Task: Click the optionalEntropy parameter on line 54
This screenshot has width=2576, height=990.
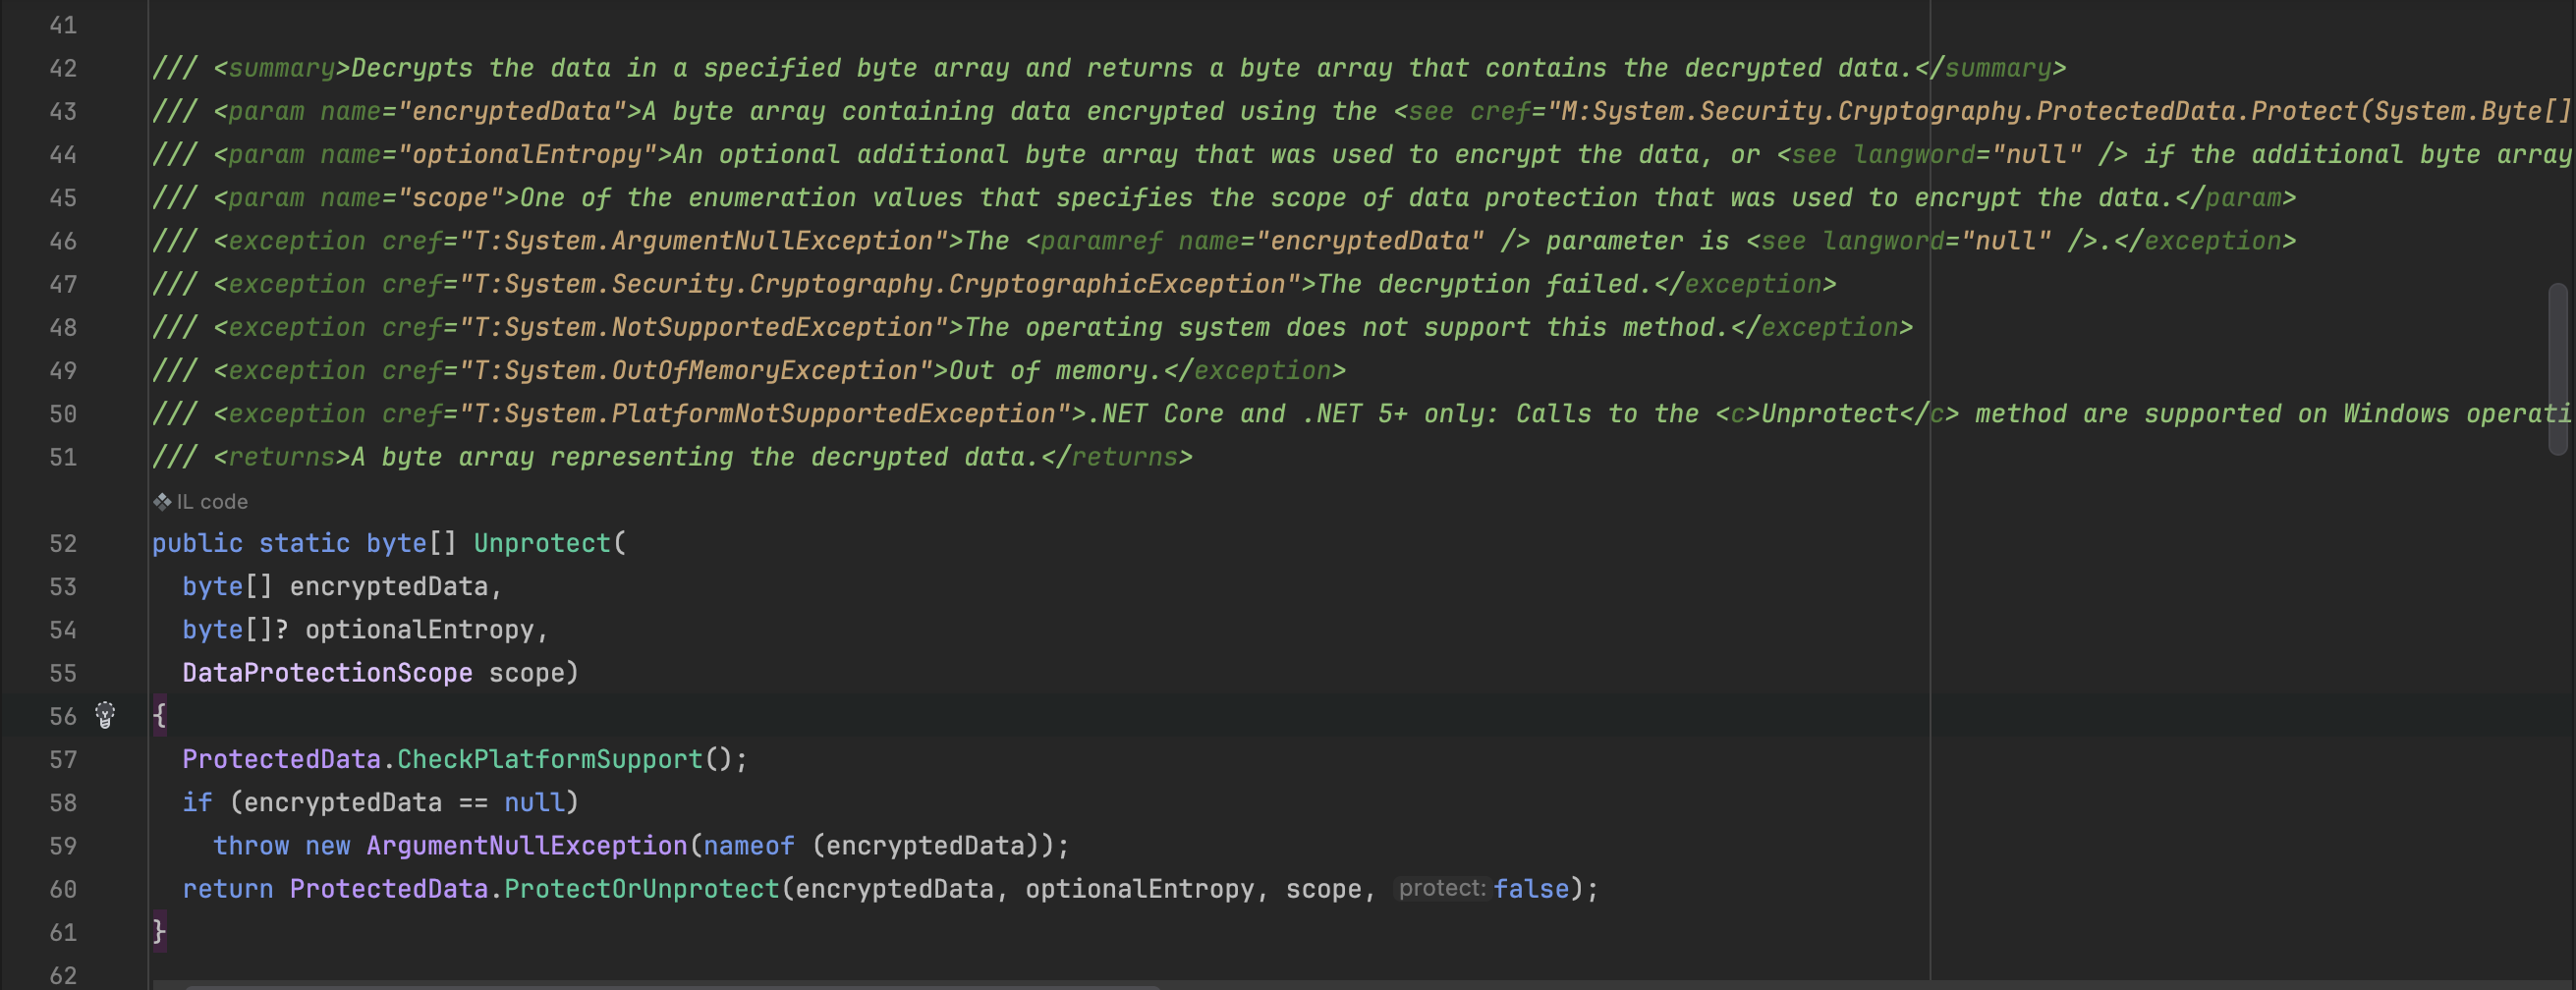Action: (x=419, y=630)
